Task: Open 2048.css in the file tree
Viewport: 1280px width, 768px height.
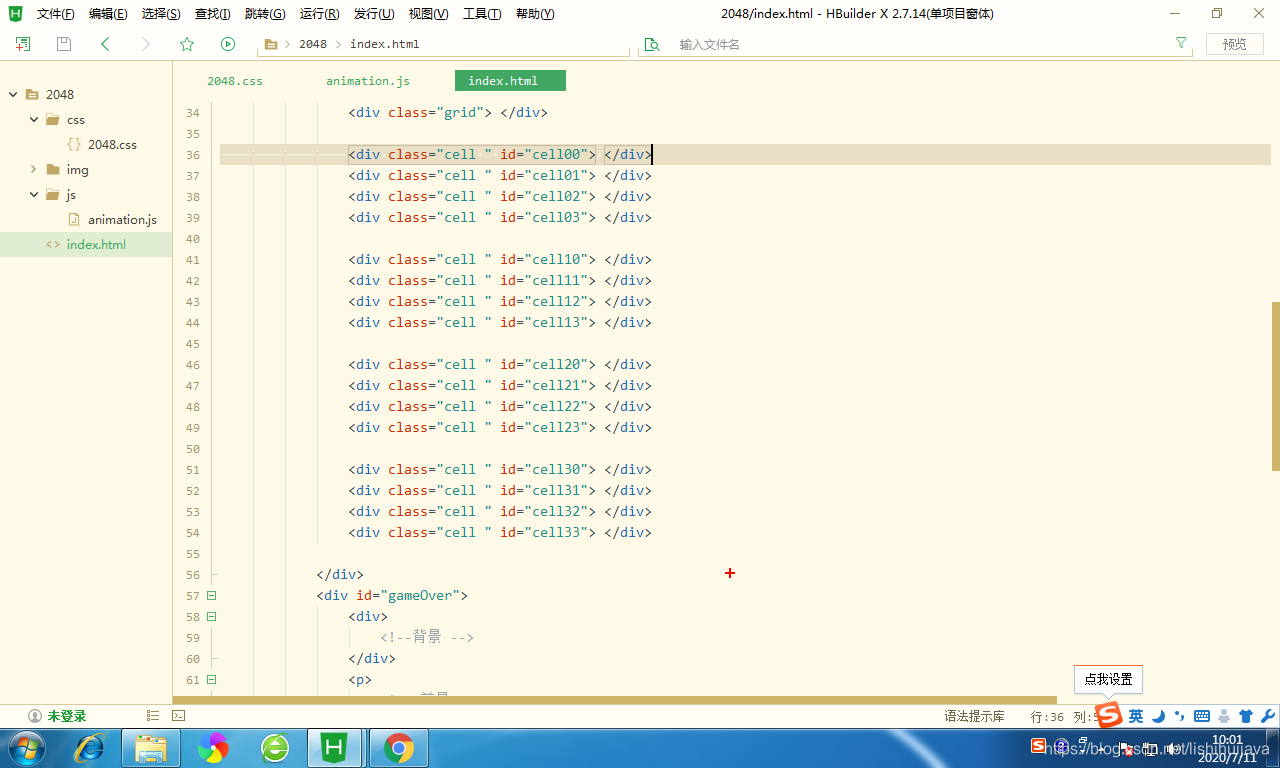Action: coord(112,144)
